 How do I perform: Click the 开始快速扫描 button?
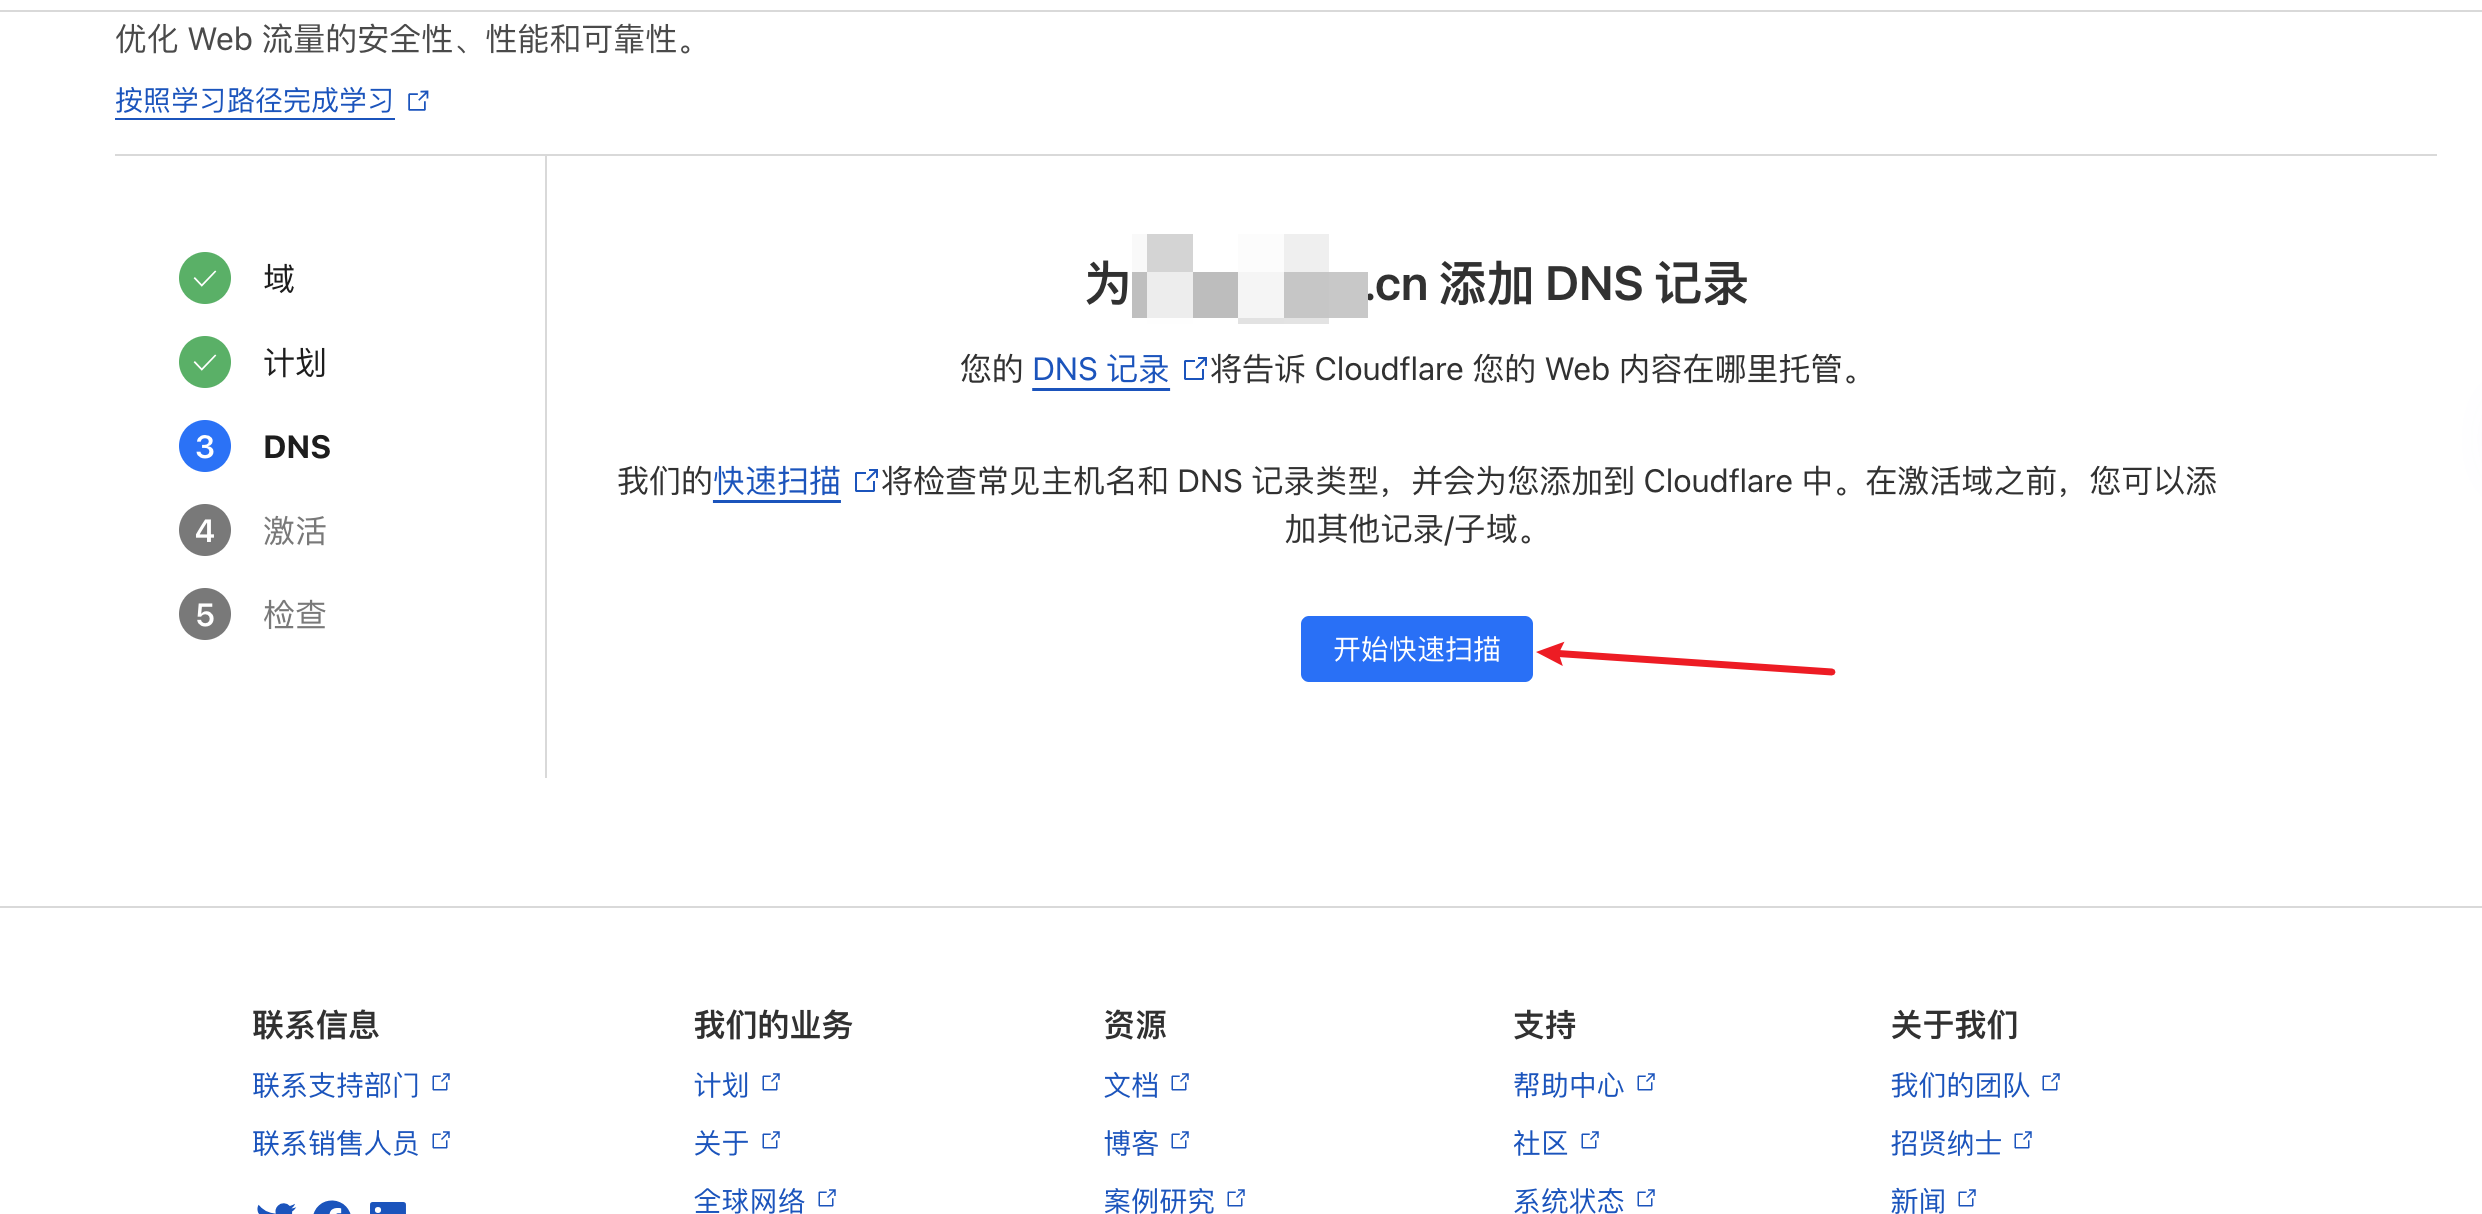pos(1416,649)
